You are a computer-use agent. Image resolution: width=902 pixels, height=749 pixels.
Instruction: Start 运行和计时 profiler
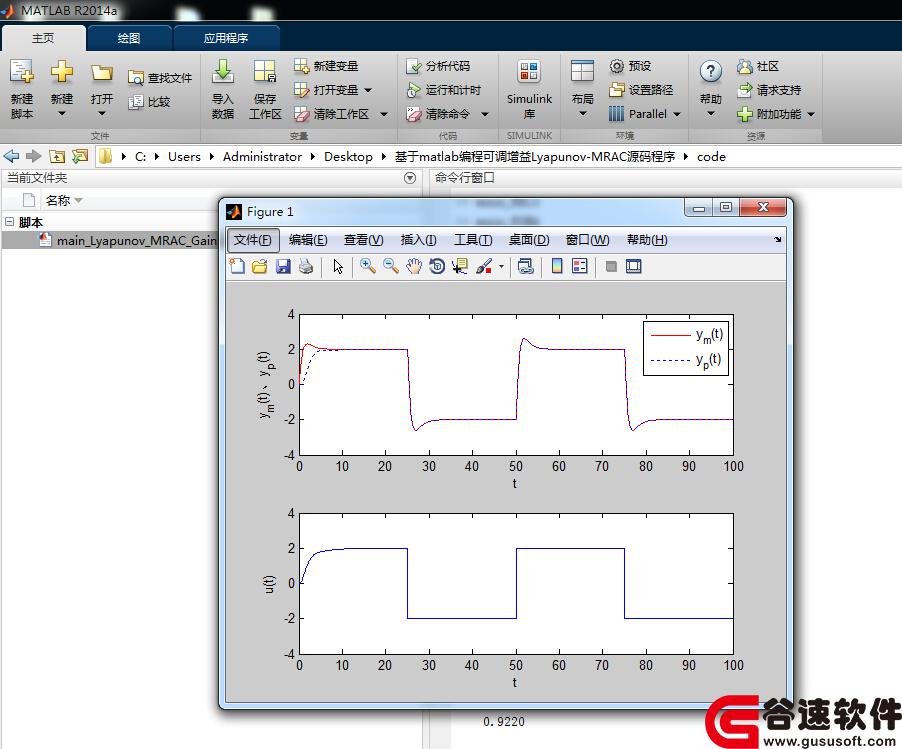pos(443,90)
